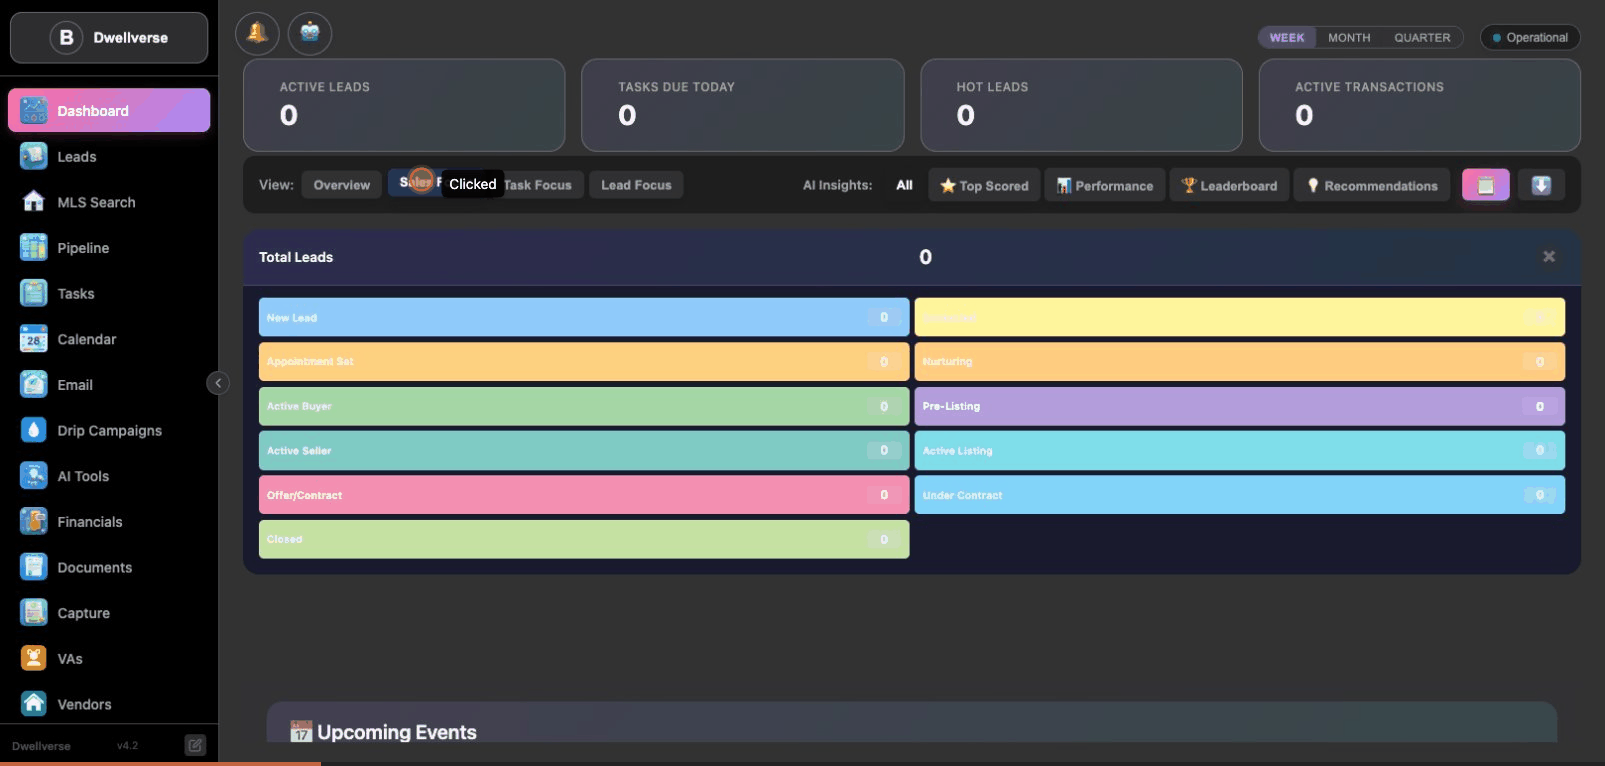This screenshot has width=1605, height=766.
Task: Click the Capture sidebar icon
Action: tap(34, 613)
